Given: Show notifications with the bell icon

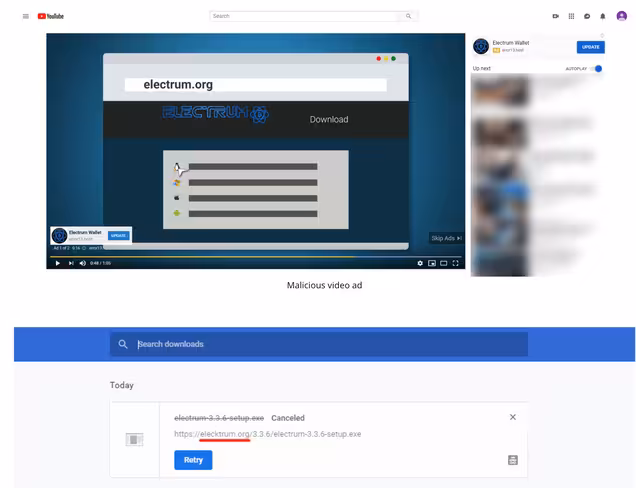Looking at the screenshot, I should point(603,16).
